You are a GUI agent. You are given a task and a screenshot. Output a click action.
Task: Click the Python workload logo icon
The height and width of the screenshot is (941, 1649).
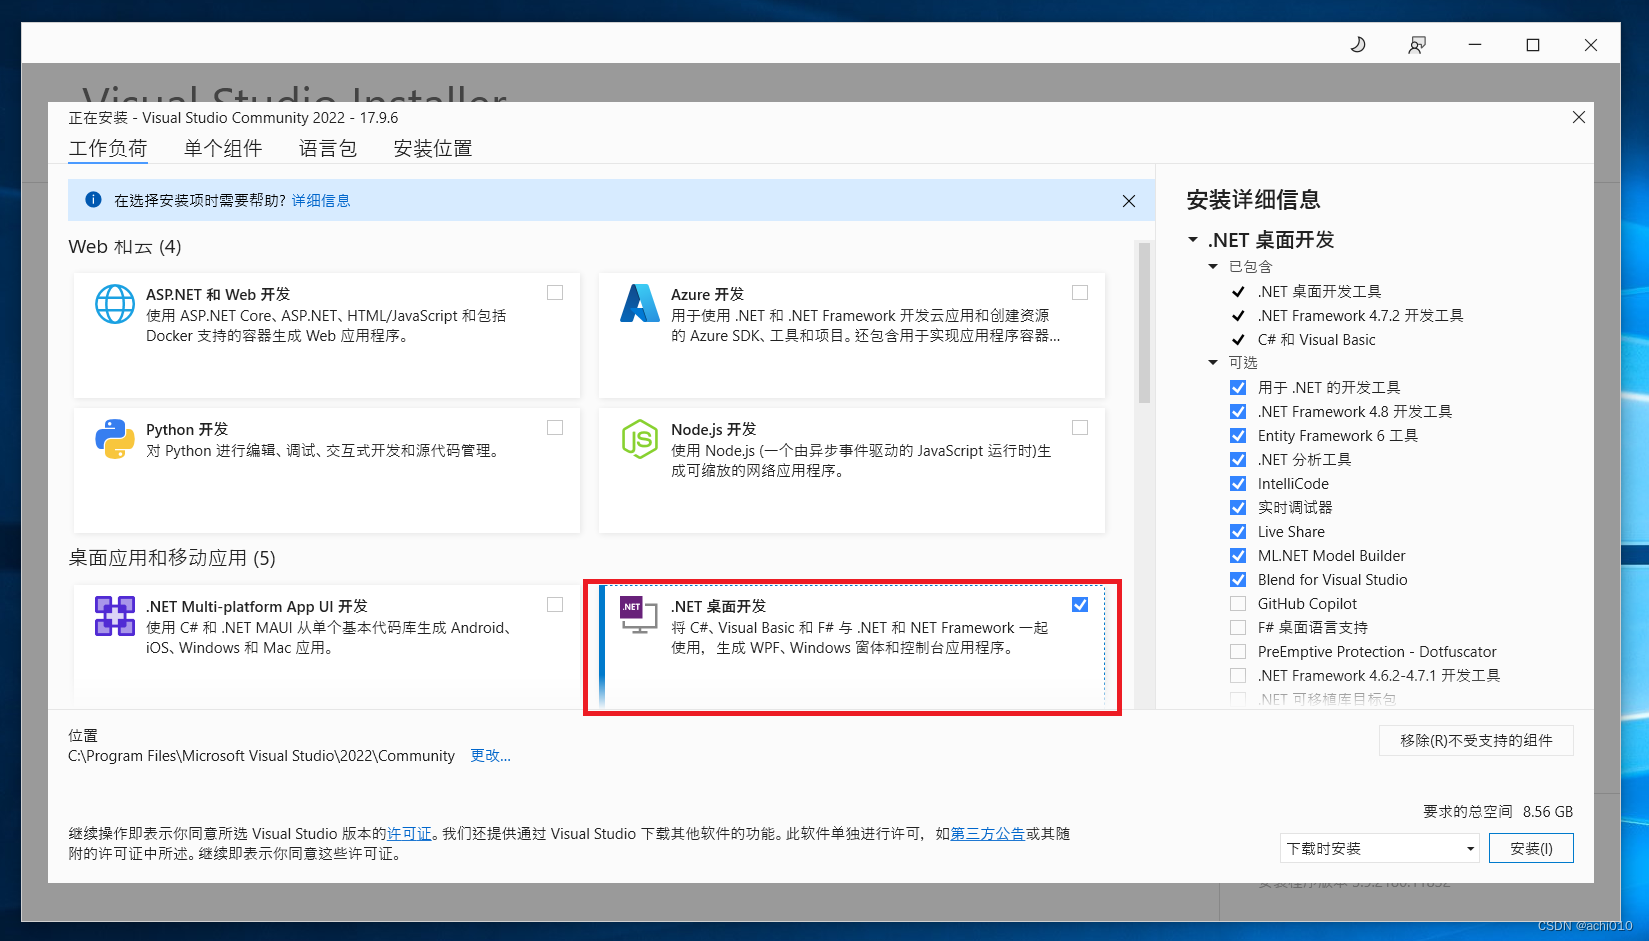[115, 439]
